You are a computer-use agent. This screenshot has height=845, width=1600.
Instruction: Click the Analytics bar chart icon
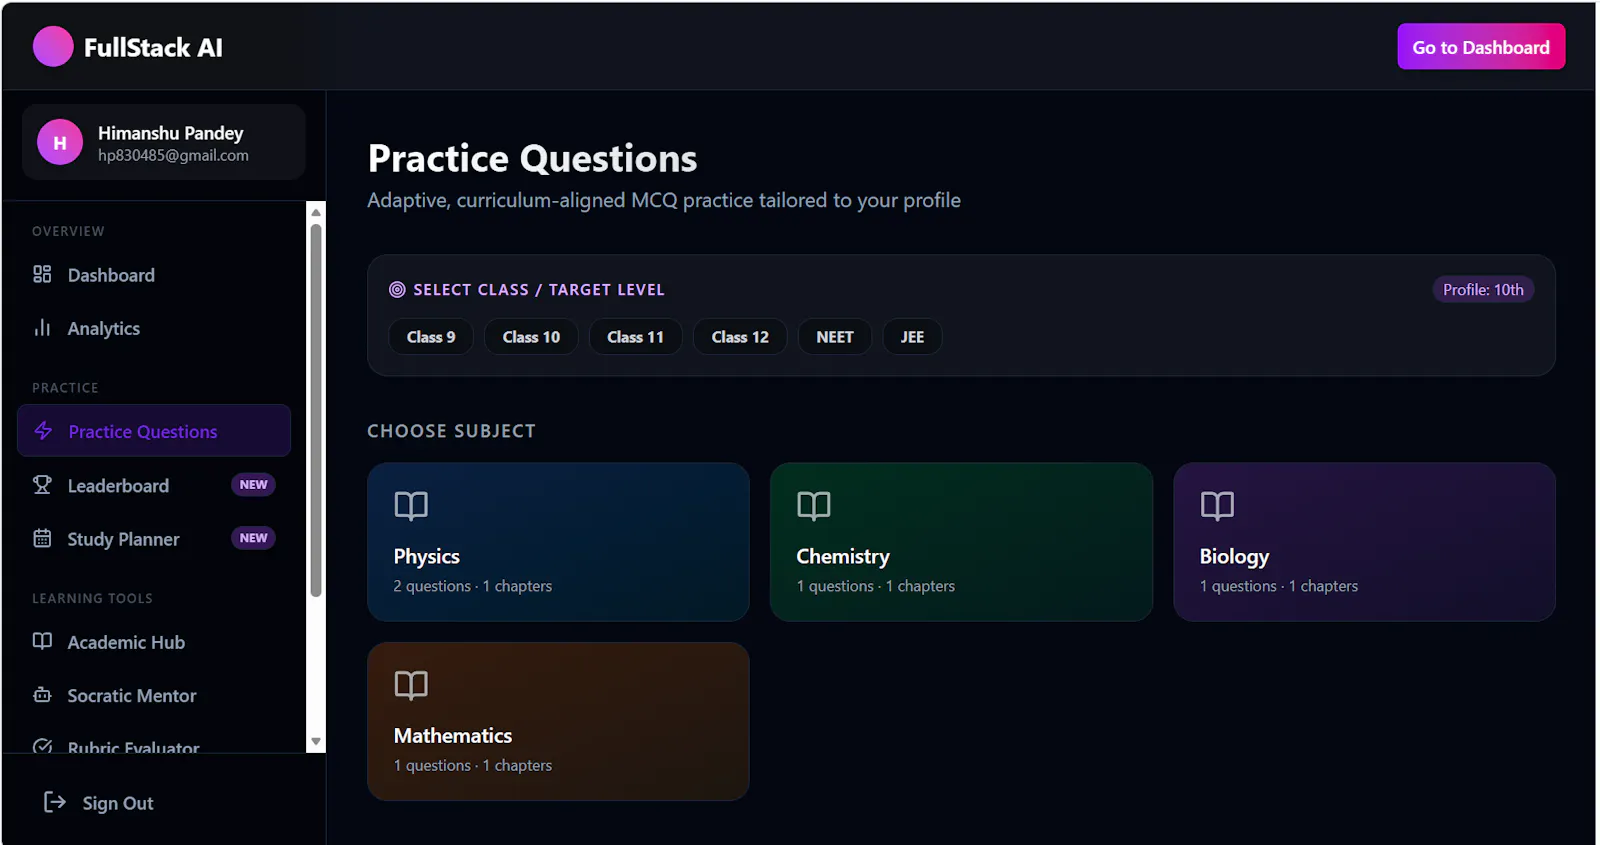(42, 328)
